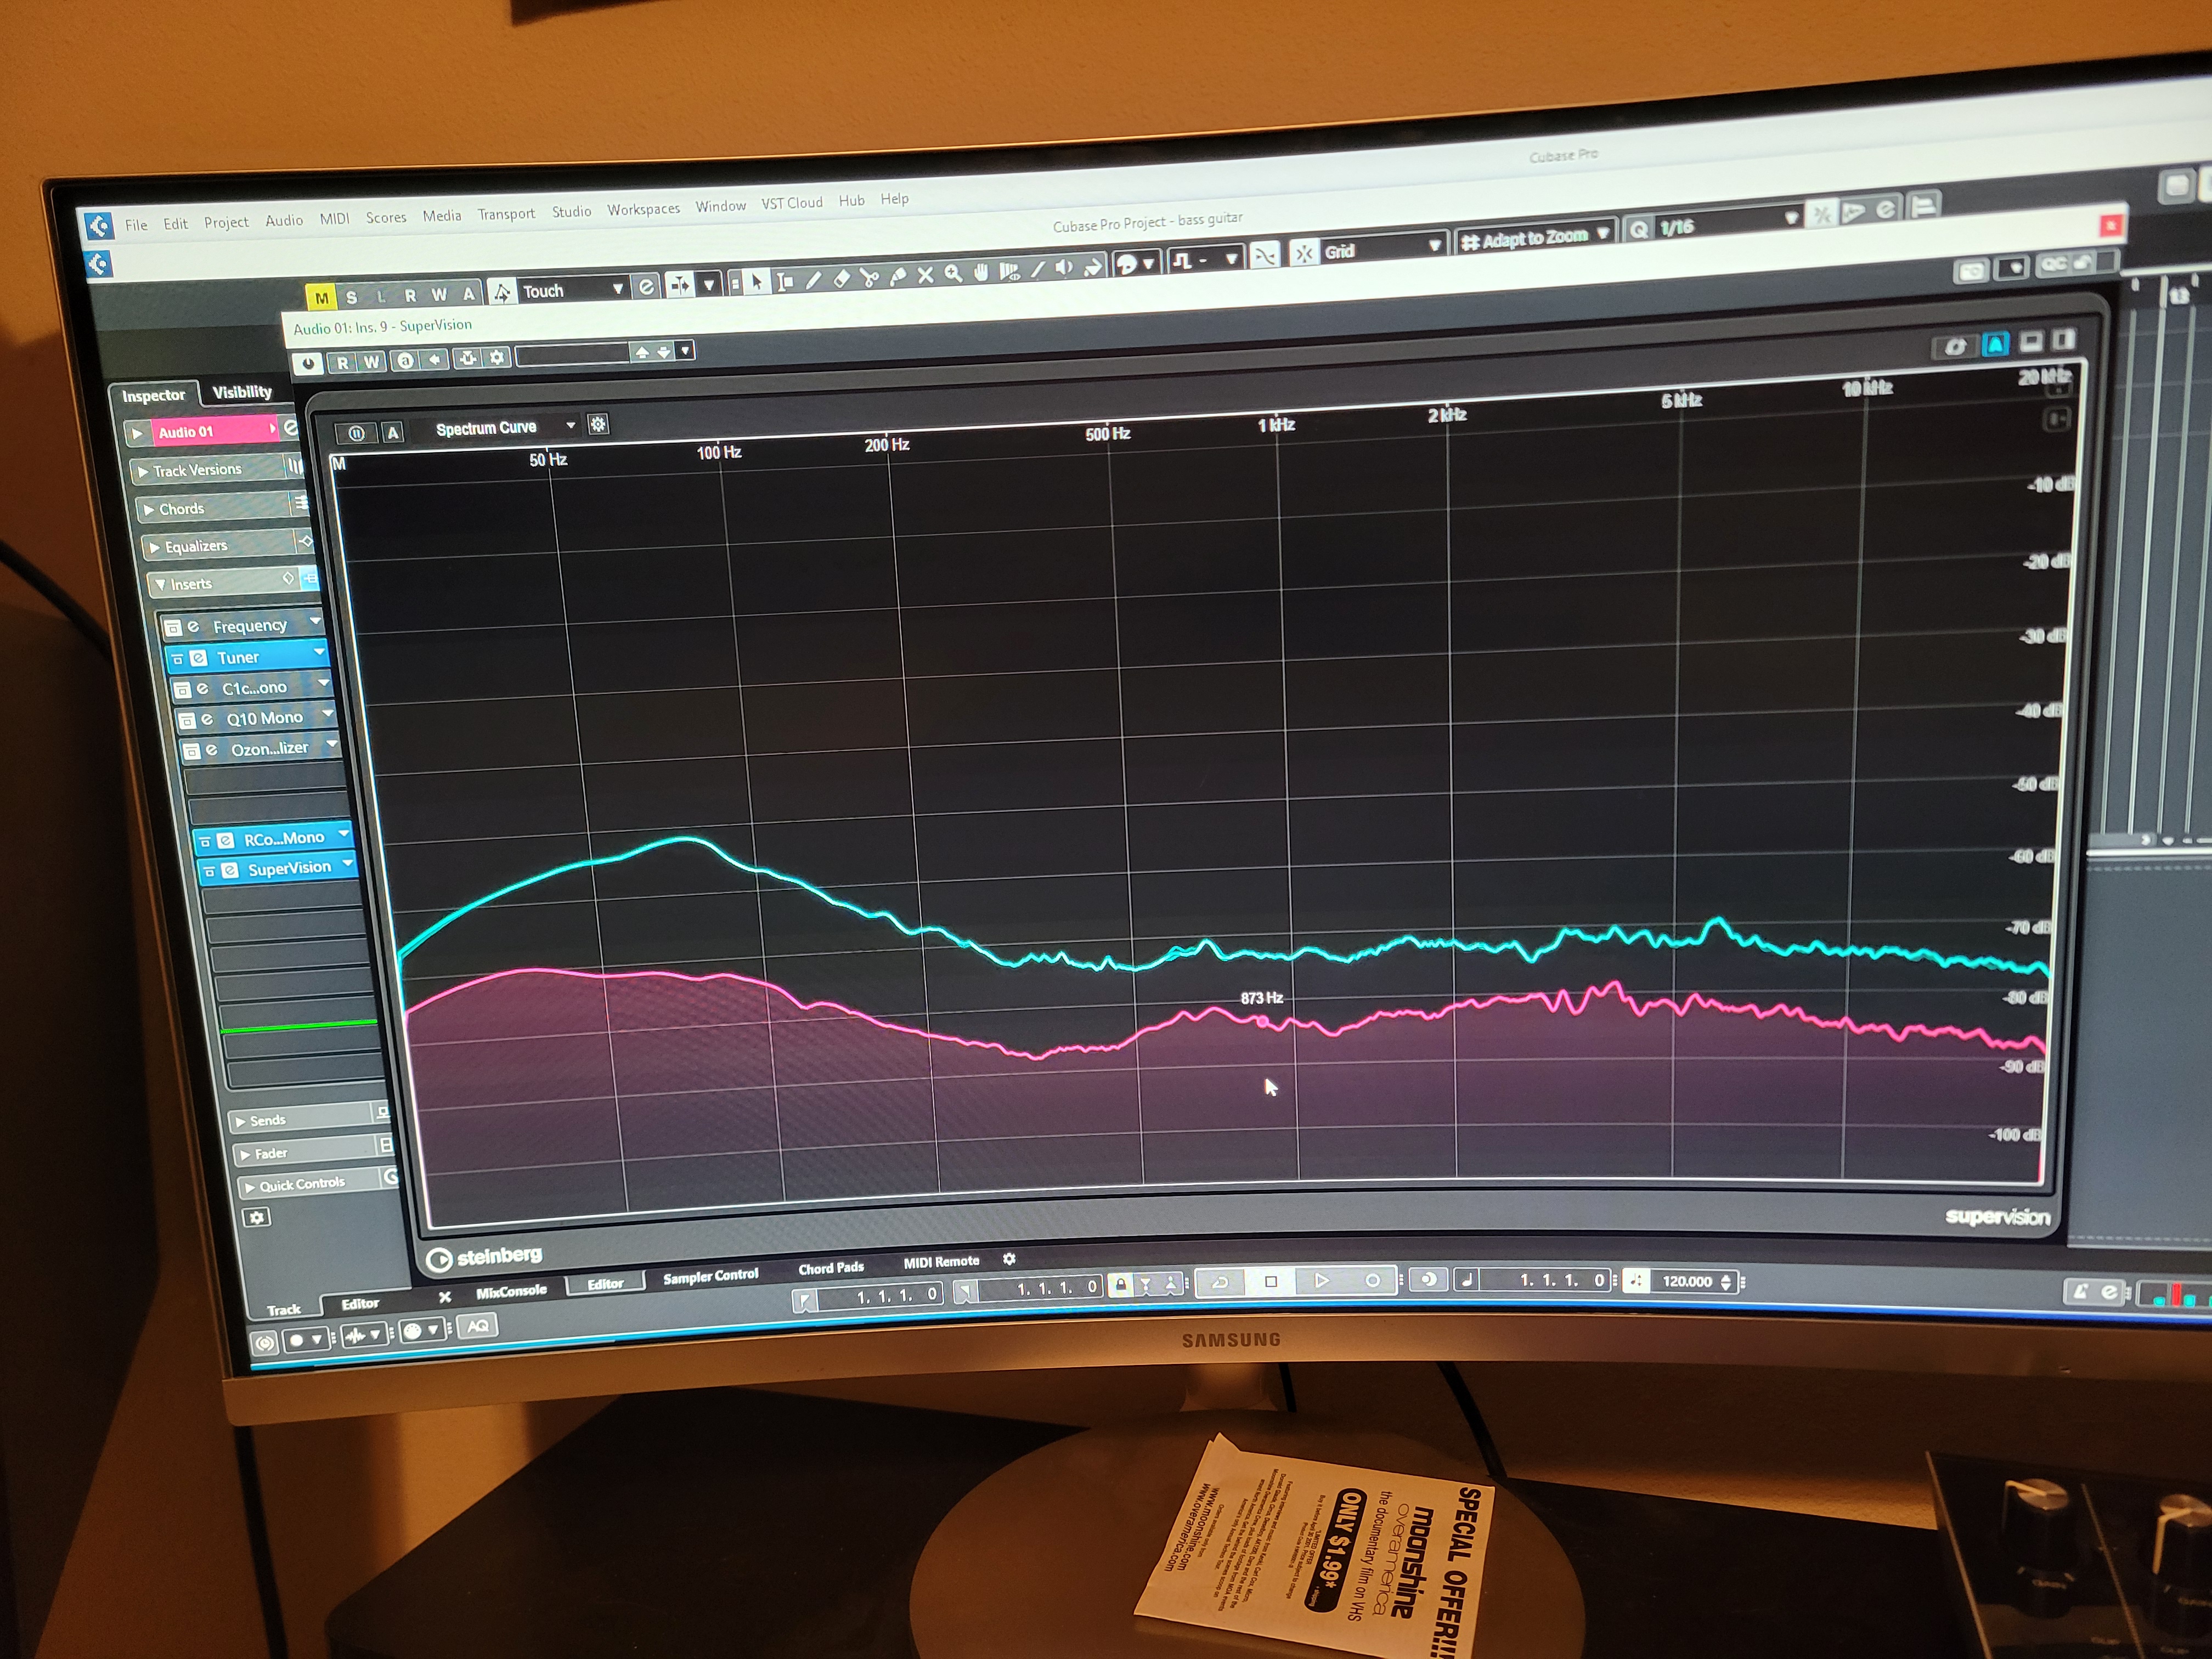The height and width of the screenshot is (1659, 2212).
Task: Open the Workspaces menu
Action: click(643, 209)
